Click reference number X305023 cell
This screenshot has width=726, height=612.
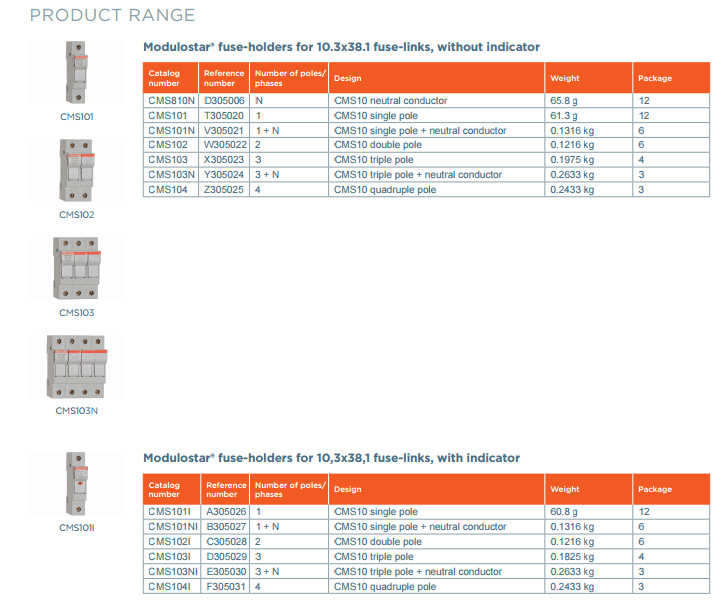pos(224,160)
